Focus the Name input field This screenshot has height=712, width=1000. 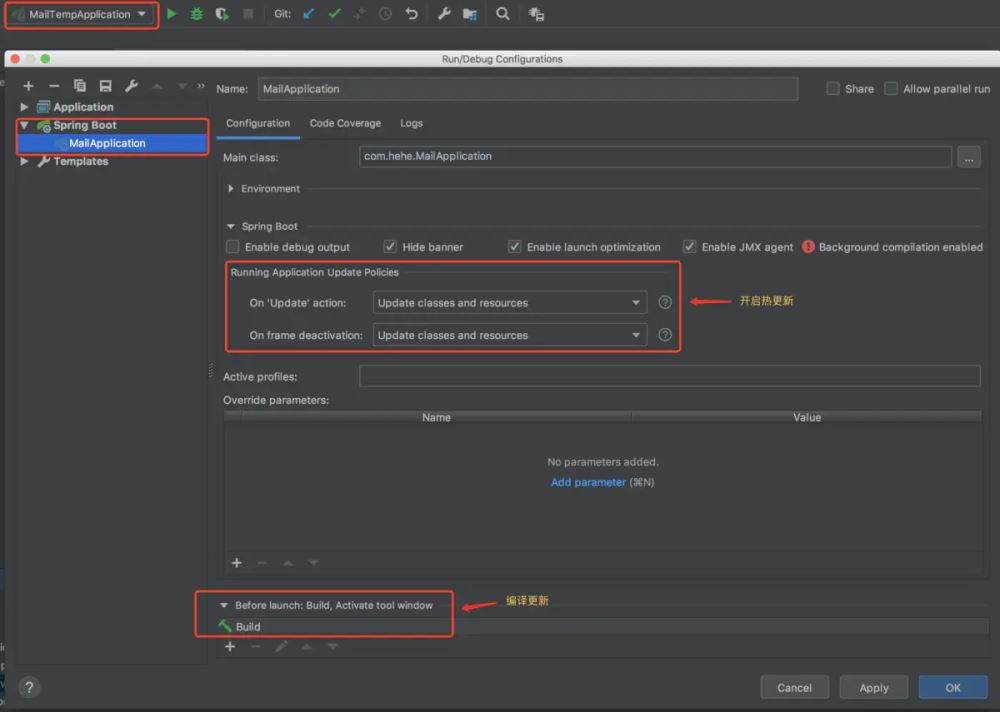(527, 89)
